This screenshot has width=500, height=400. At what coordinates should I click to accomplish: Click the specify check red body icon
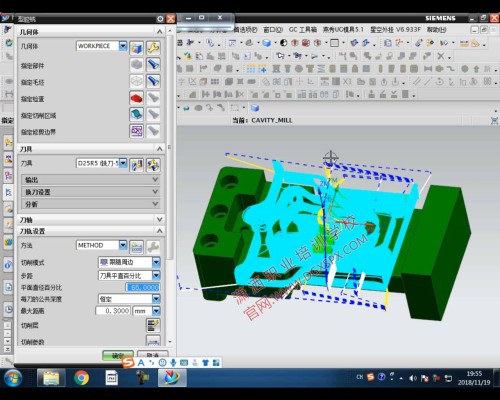[x=136, y=98]
